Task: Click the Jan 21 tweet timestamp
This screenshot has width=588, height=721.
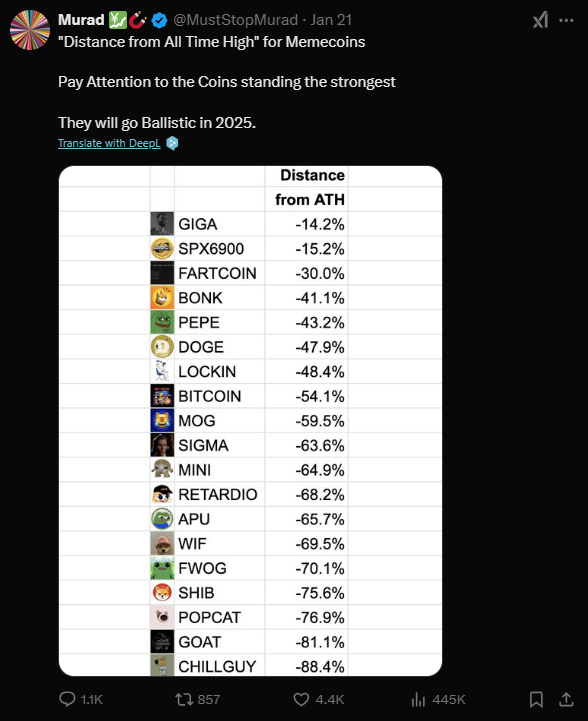Action: click(x=331, y=20)
